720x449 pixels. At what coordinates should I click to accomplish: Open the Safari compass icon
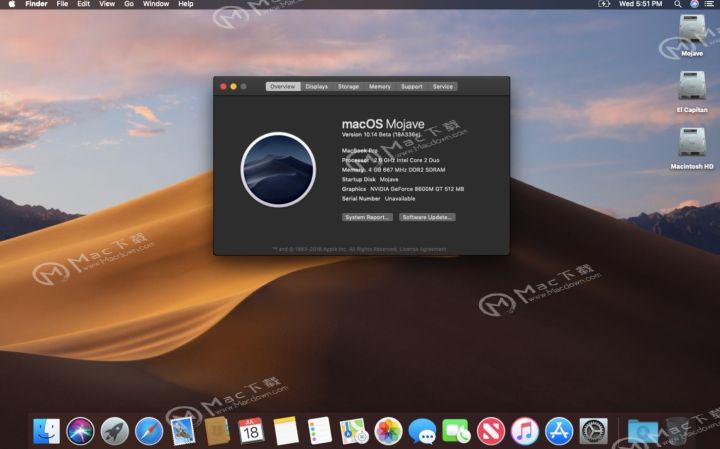click(149, 431)
